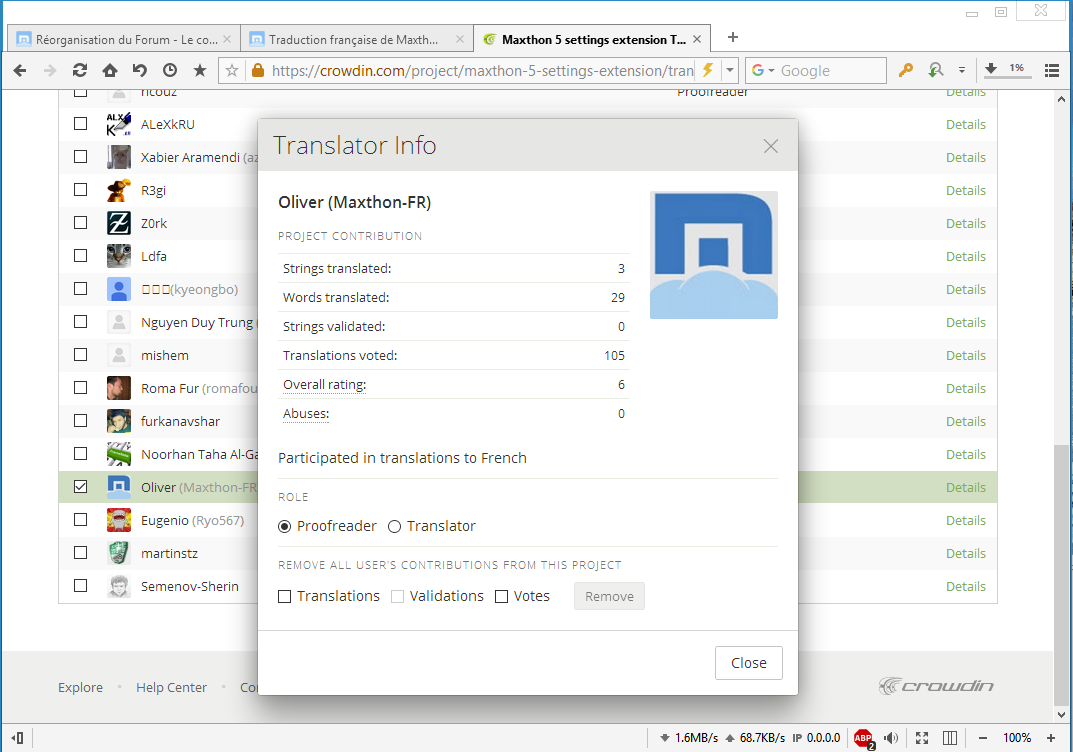Zoom in with the plus button
This screenshot has width=1073, height=752.
point(1051,738)
